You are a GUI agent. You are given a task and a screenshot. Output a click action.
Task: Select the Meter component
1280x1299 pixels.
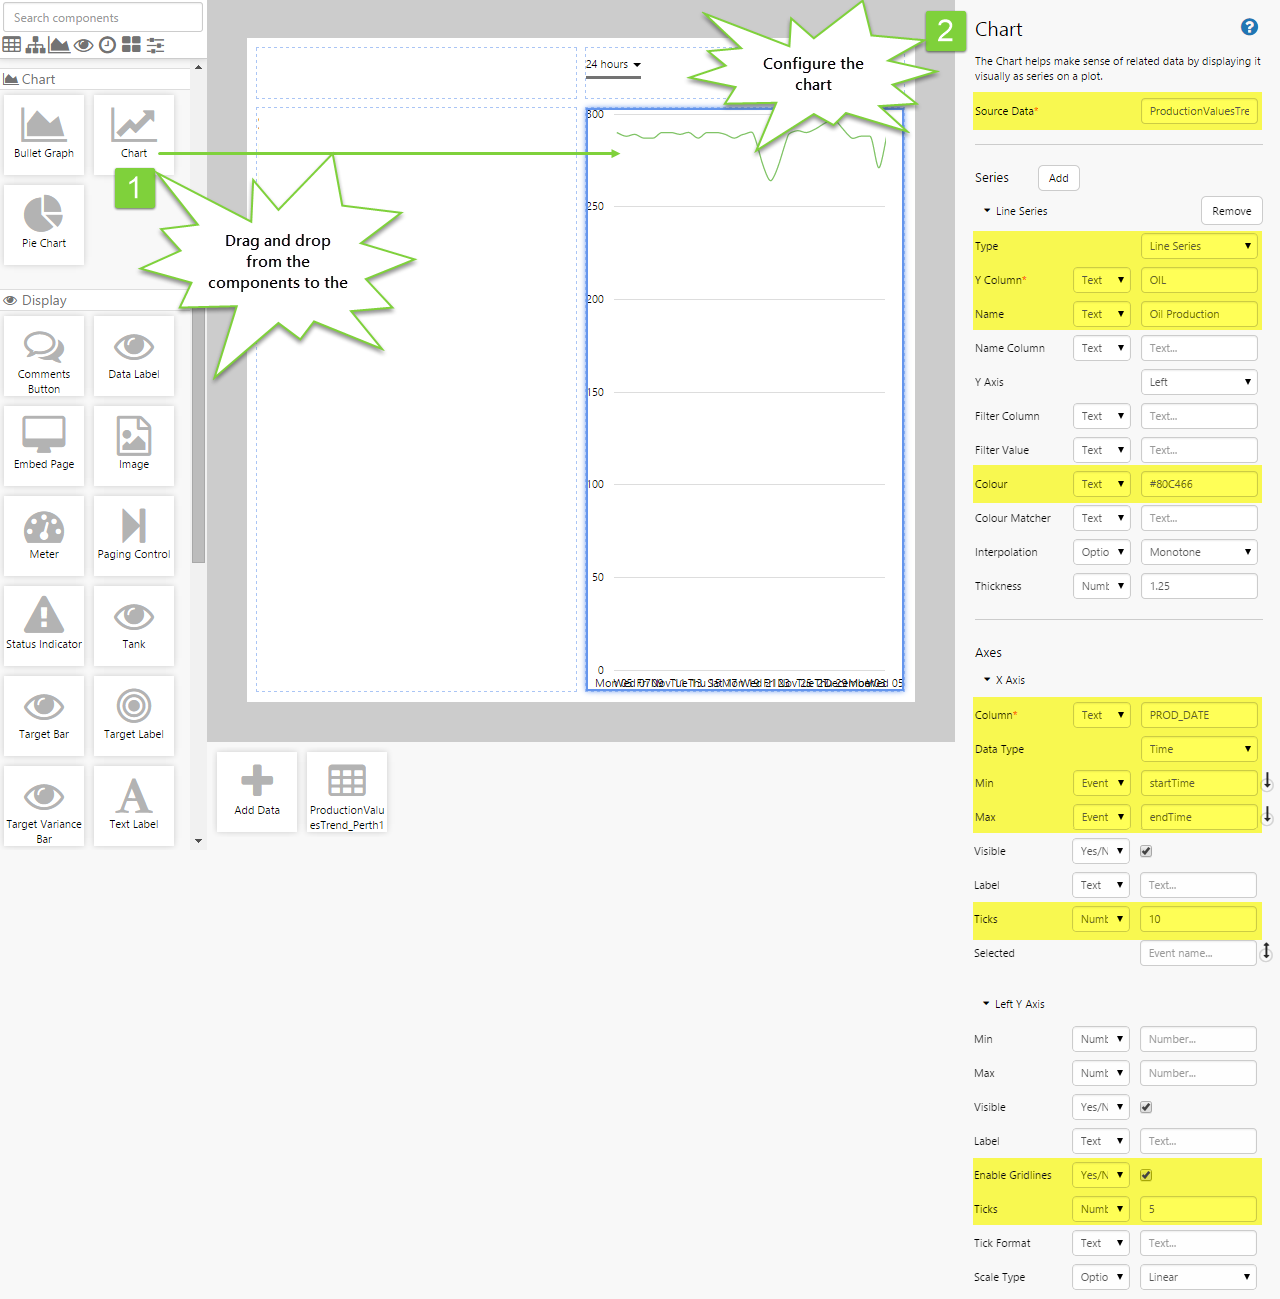(x=44, y=536)
